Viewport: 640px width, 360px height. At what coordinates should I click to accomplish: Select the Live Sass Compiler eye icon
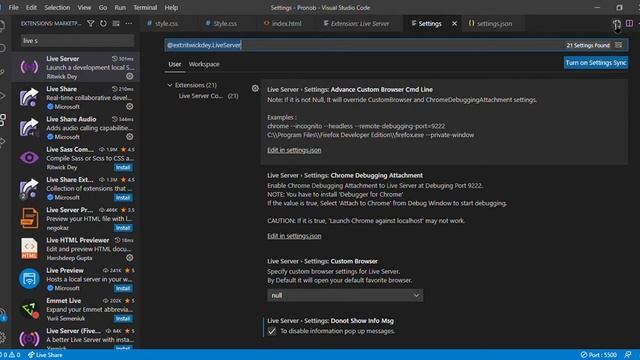pyautogui.click(x=29, y=158)
